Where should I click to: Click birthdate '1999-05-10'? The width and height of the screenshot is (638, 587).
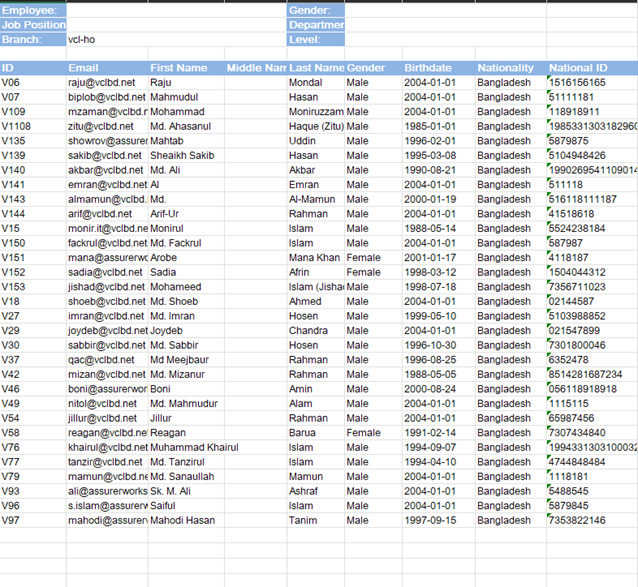pos(439,317)
